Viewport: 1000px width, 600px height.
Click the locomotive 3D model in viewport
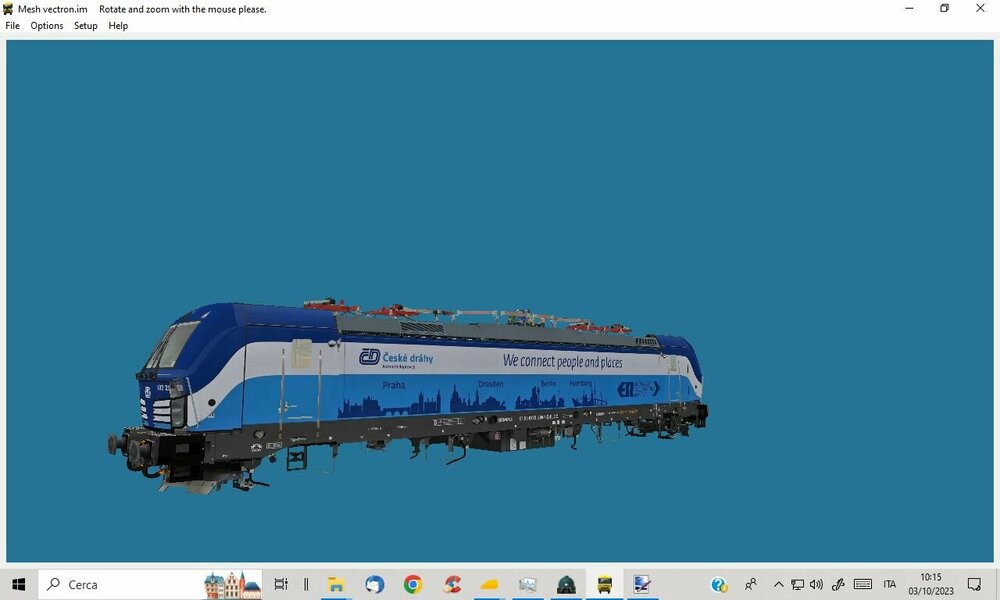[x=408, y=395]
